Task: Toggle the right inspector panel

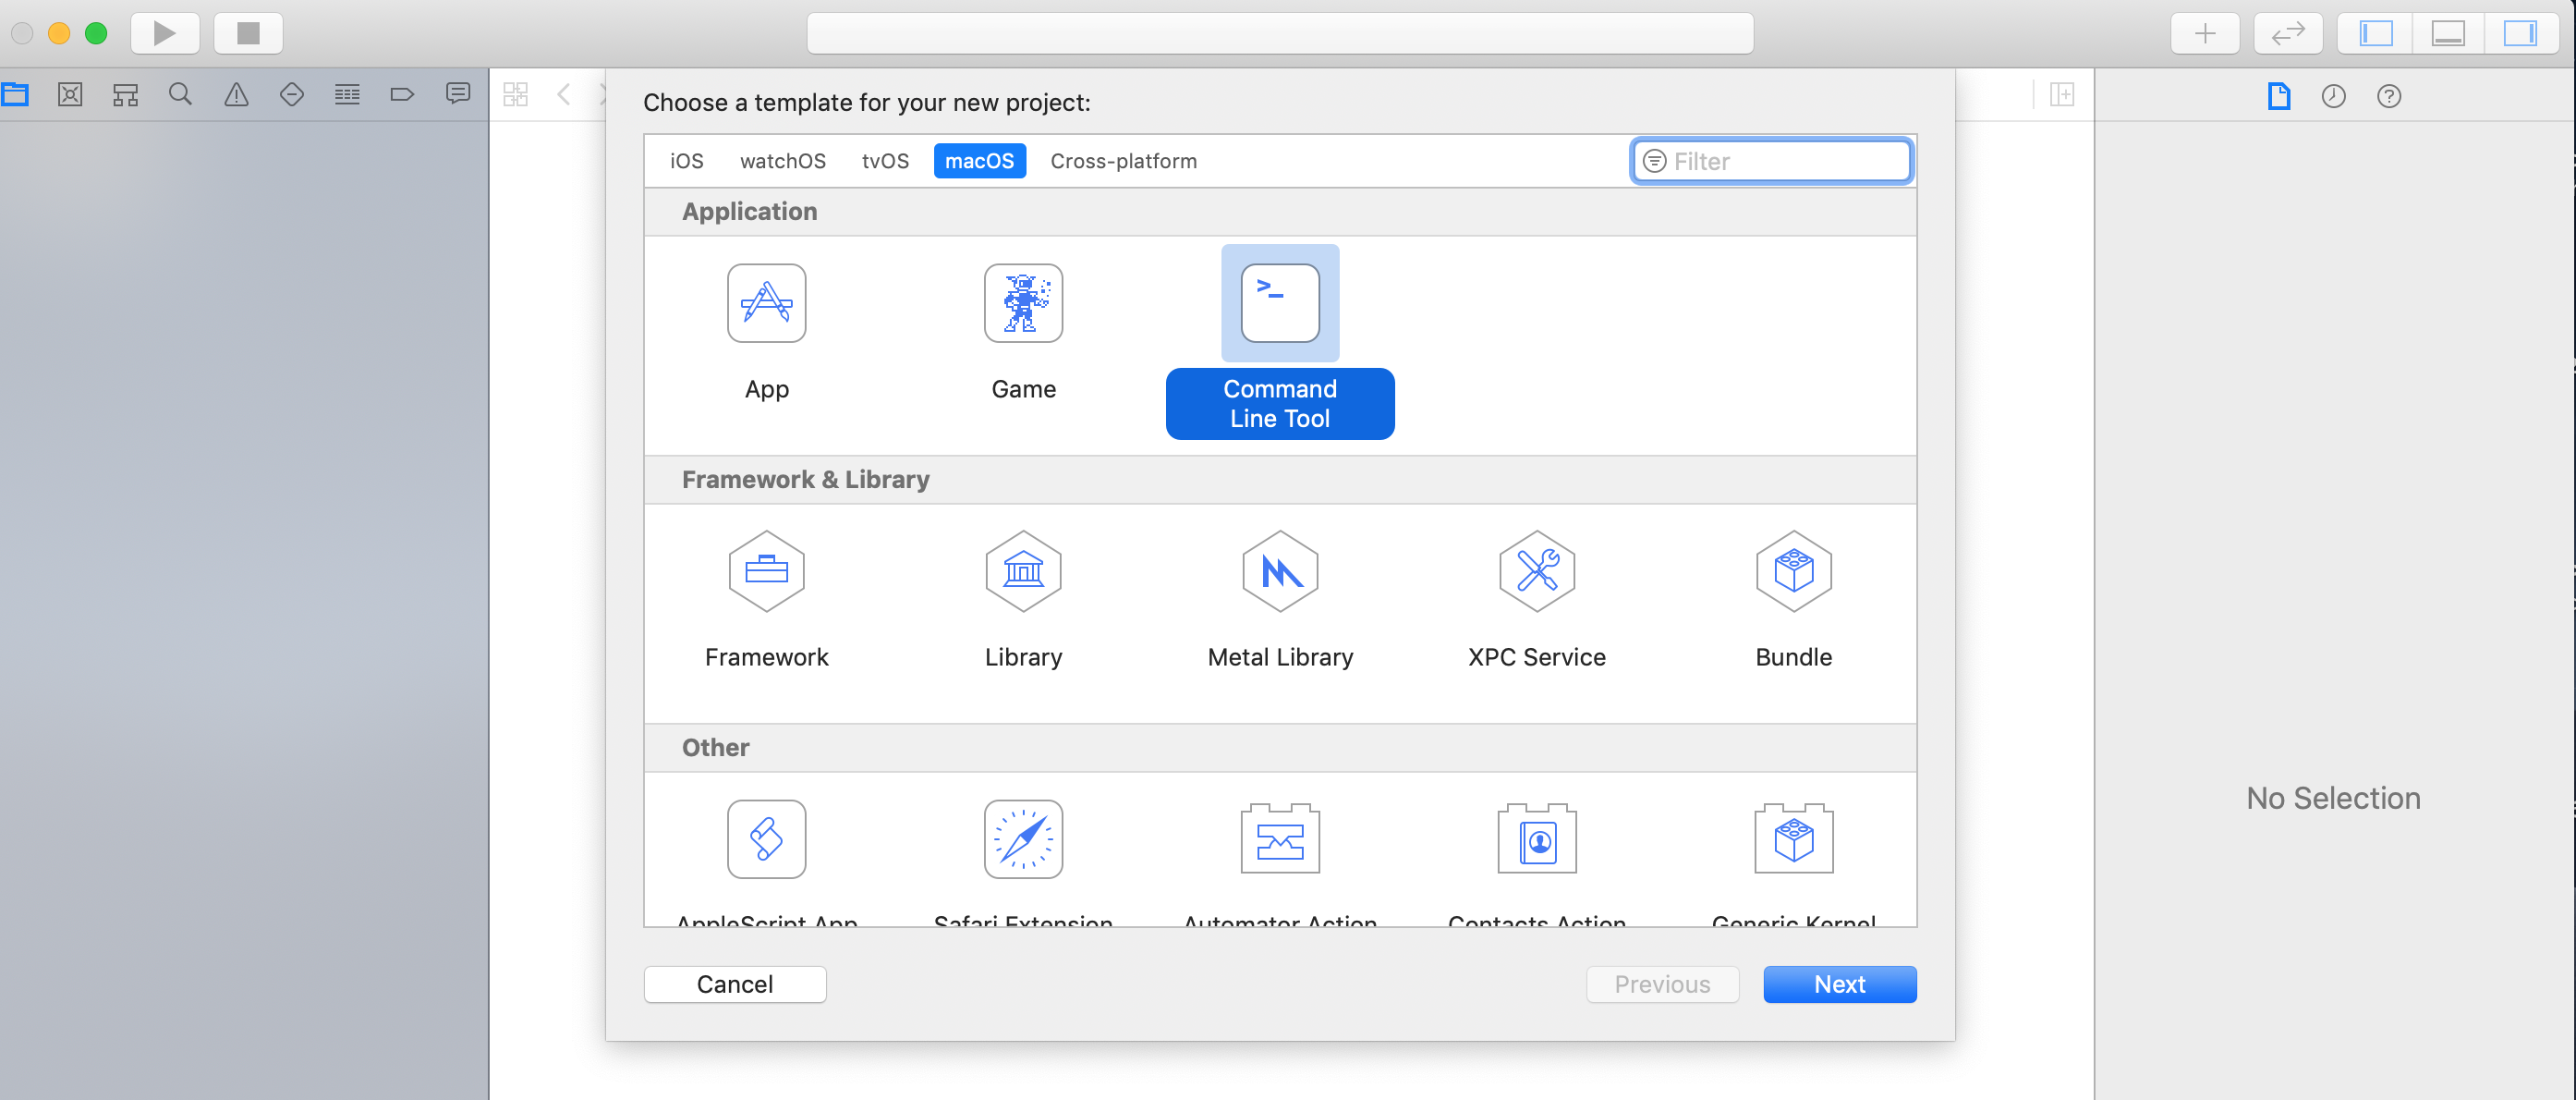Action: (x=2519, y=33)
